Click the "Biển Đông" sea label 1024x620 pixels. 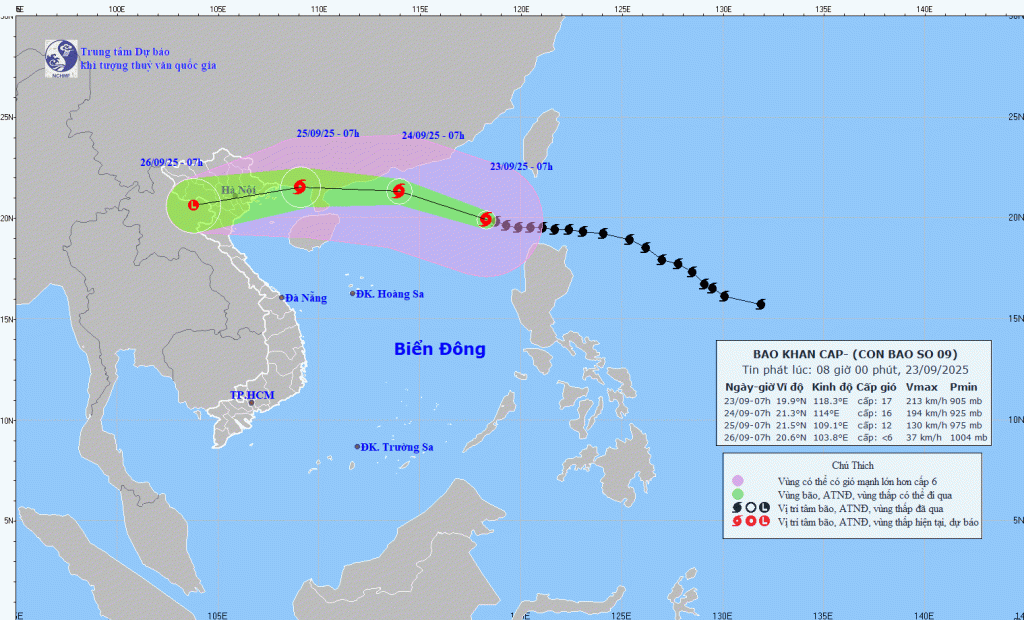(439, 349)
